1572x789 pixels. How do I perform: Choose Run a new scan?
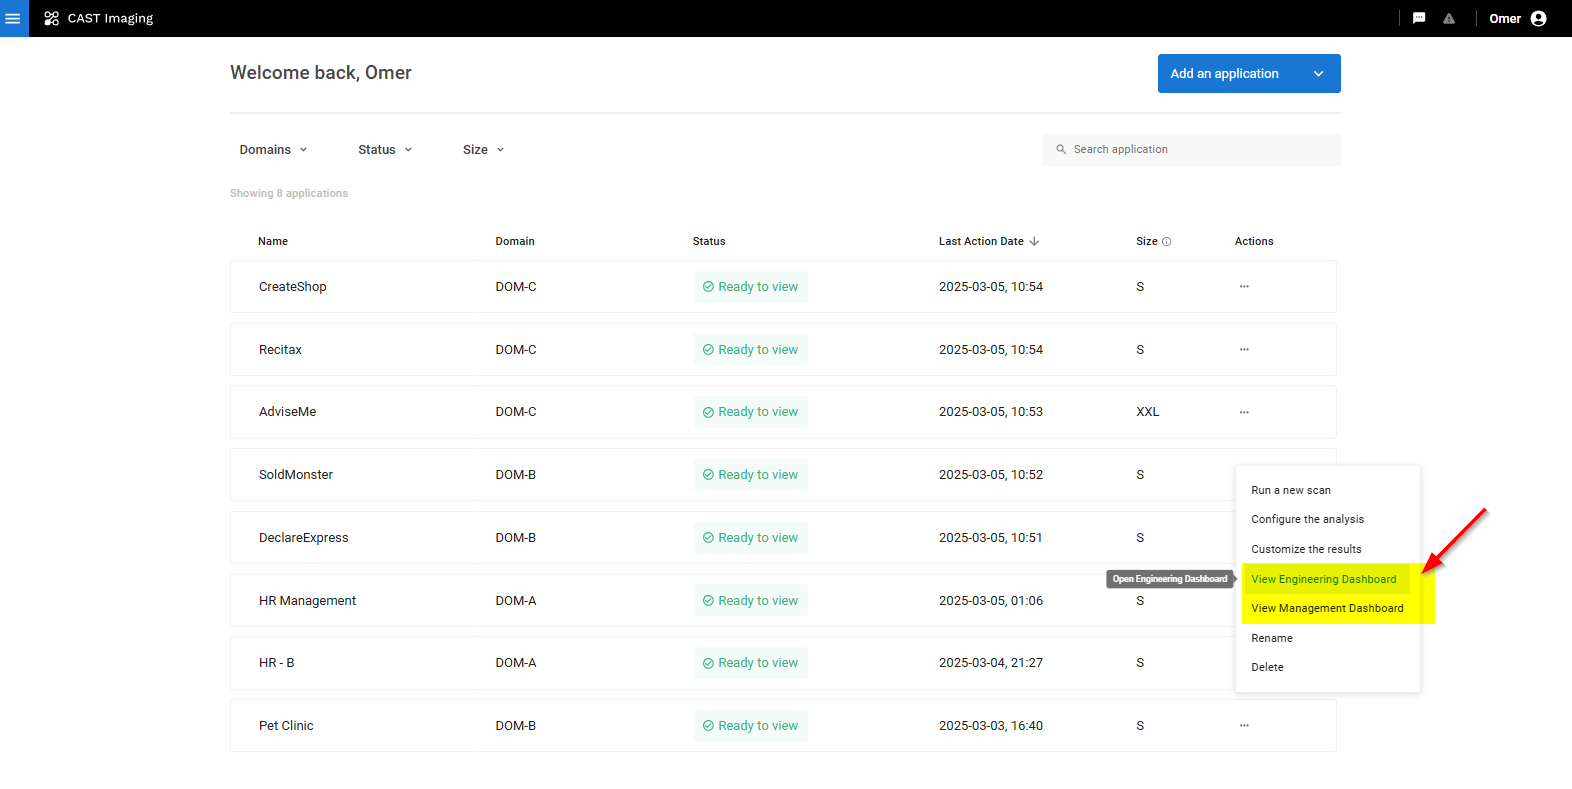1290,490
